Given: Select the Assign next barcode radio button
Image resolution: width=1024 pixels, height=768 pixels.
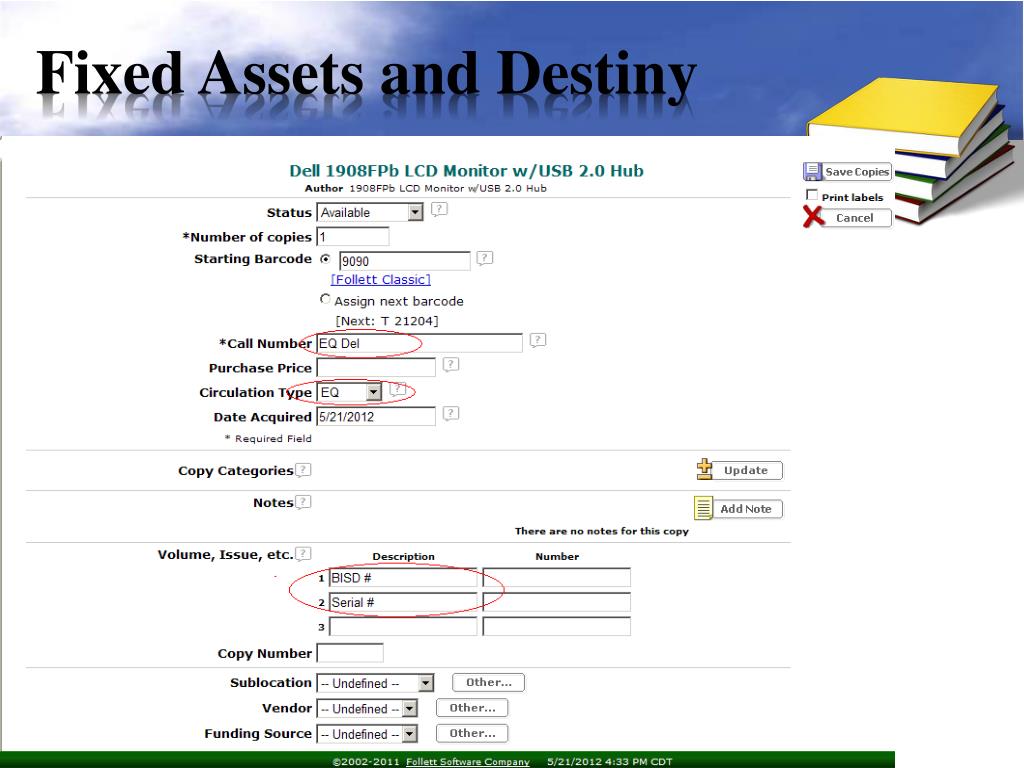Looking at the screenshot, I should 325,299.
